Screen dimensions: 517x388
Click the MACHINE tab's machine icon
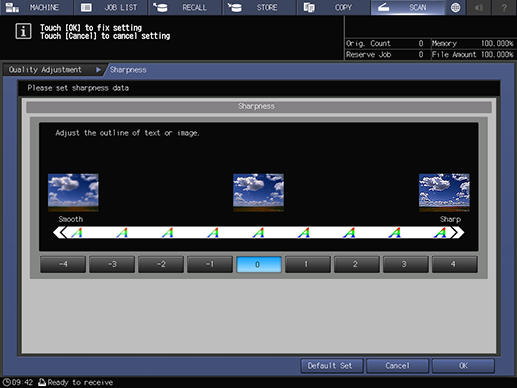(12, 7)
